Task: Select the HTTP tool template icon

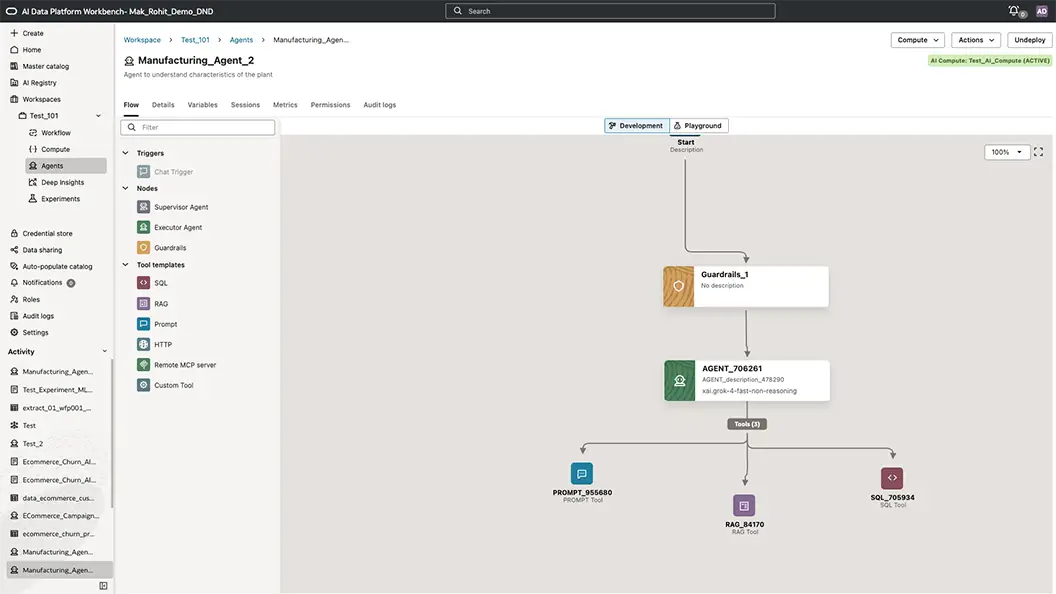Action: point(143,344)
